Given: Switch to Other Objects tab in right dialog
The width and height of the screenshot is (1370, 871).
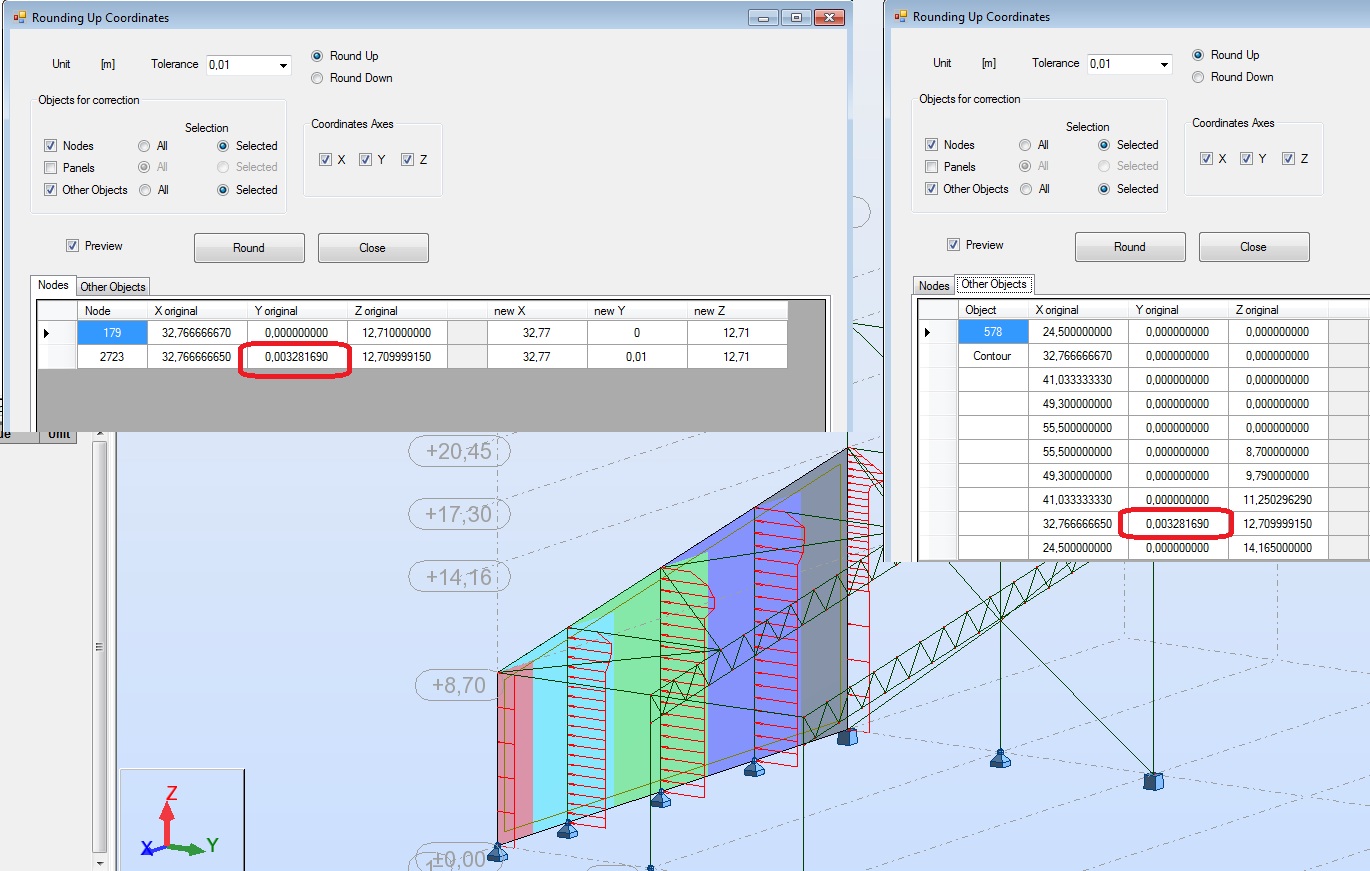Looking at the screenshot, I should [994, 284].
